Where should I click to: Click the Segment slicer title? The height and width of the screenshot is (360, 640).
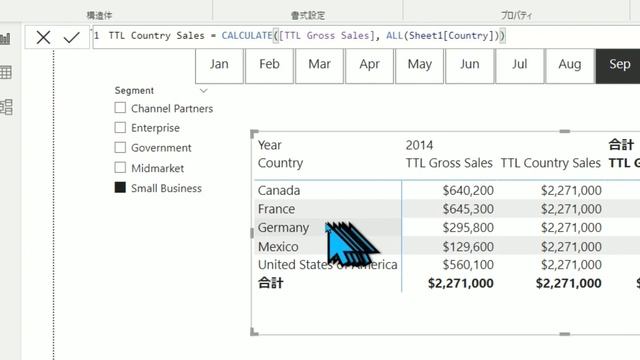(134, 91)
